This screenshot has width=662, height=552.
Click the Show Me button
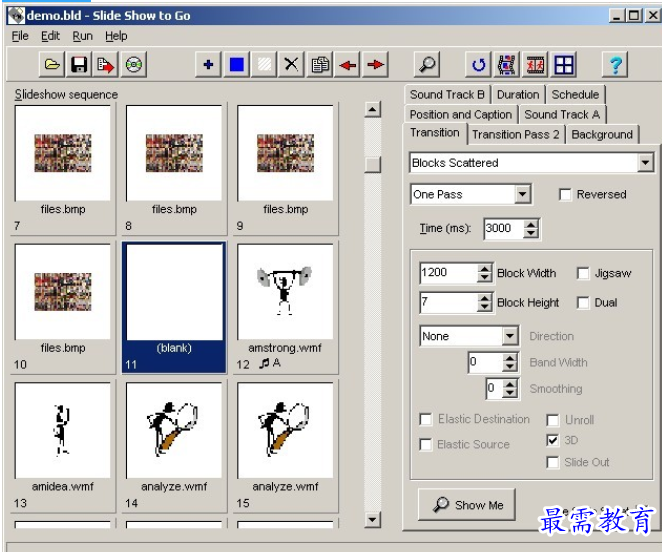[x=467, y=505]
